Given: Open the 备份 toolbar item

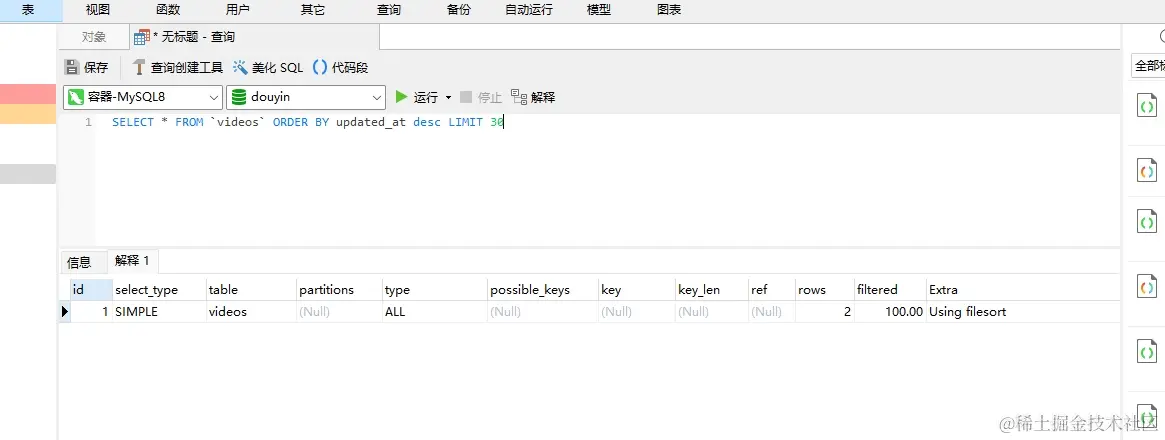Looking at the screenshot, I should [458, 10].
